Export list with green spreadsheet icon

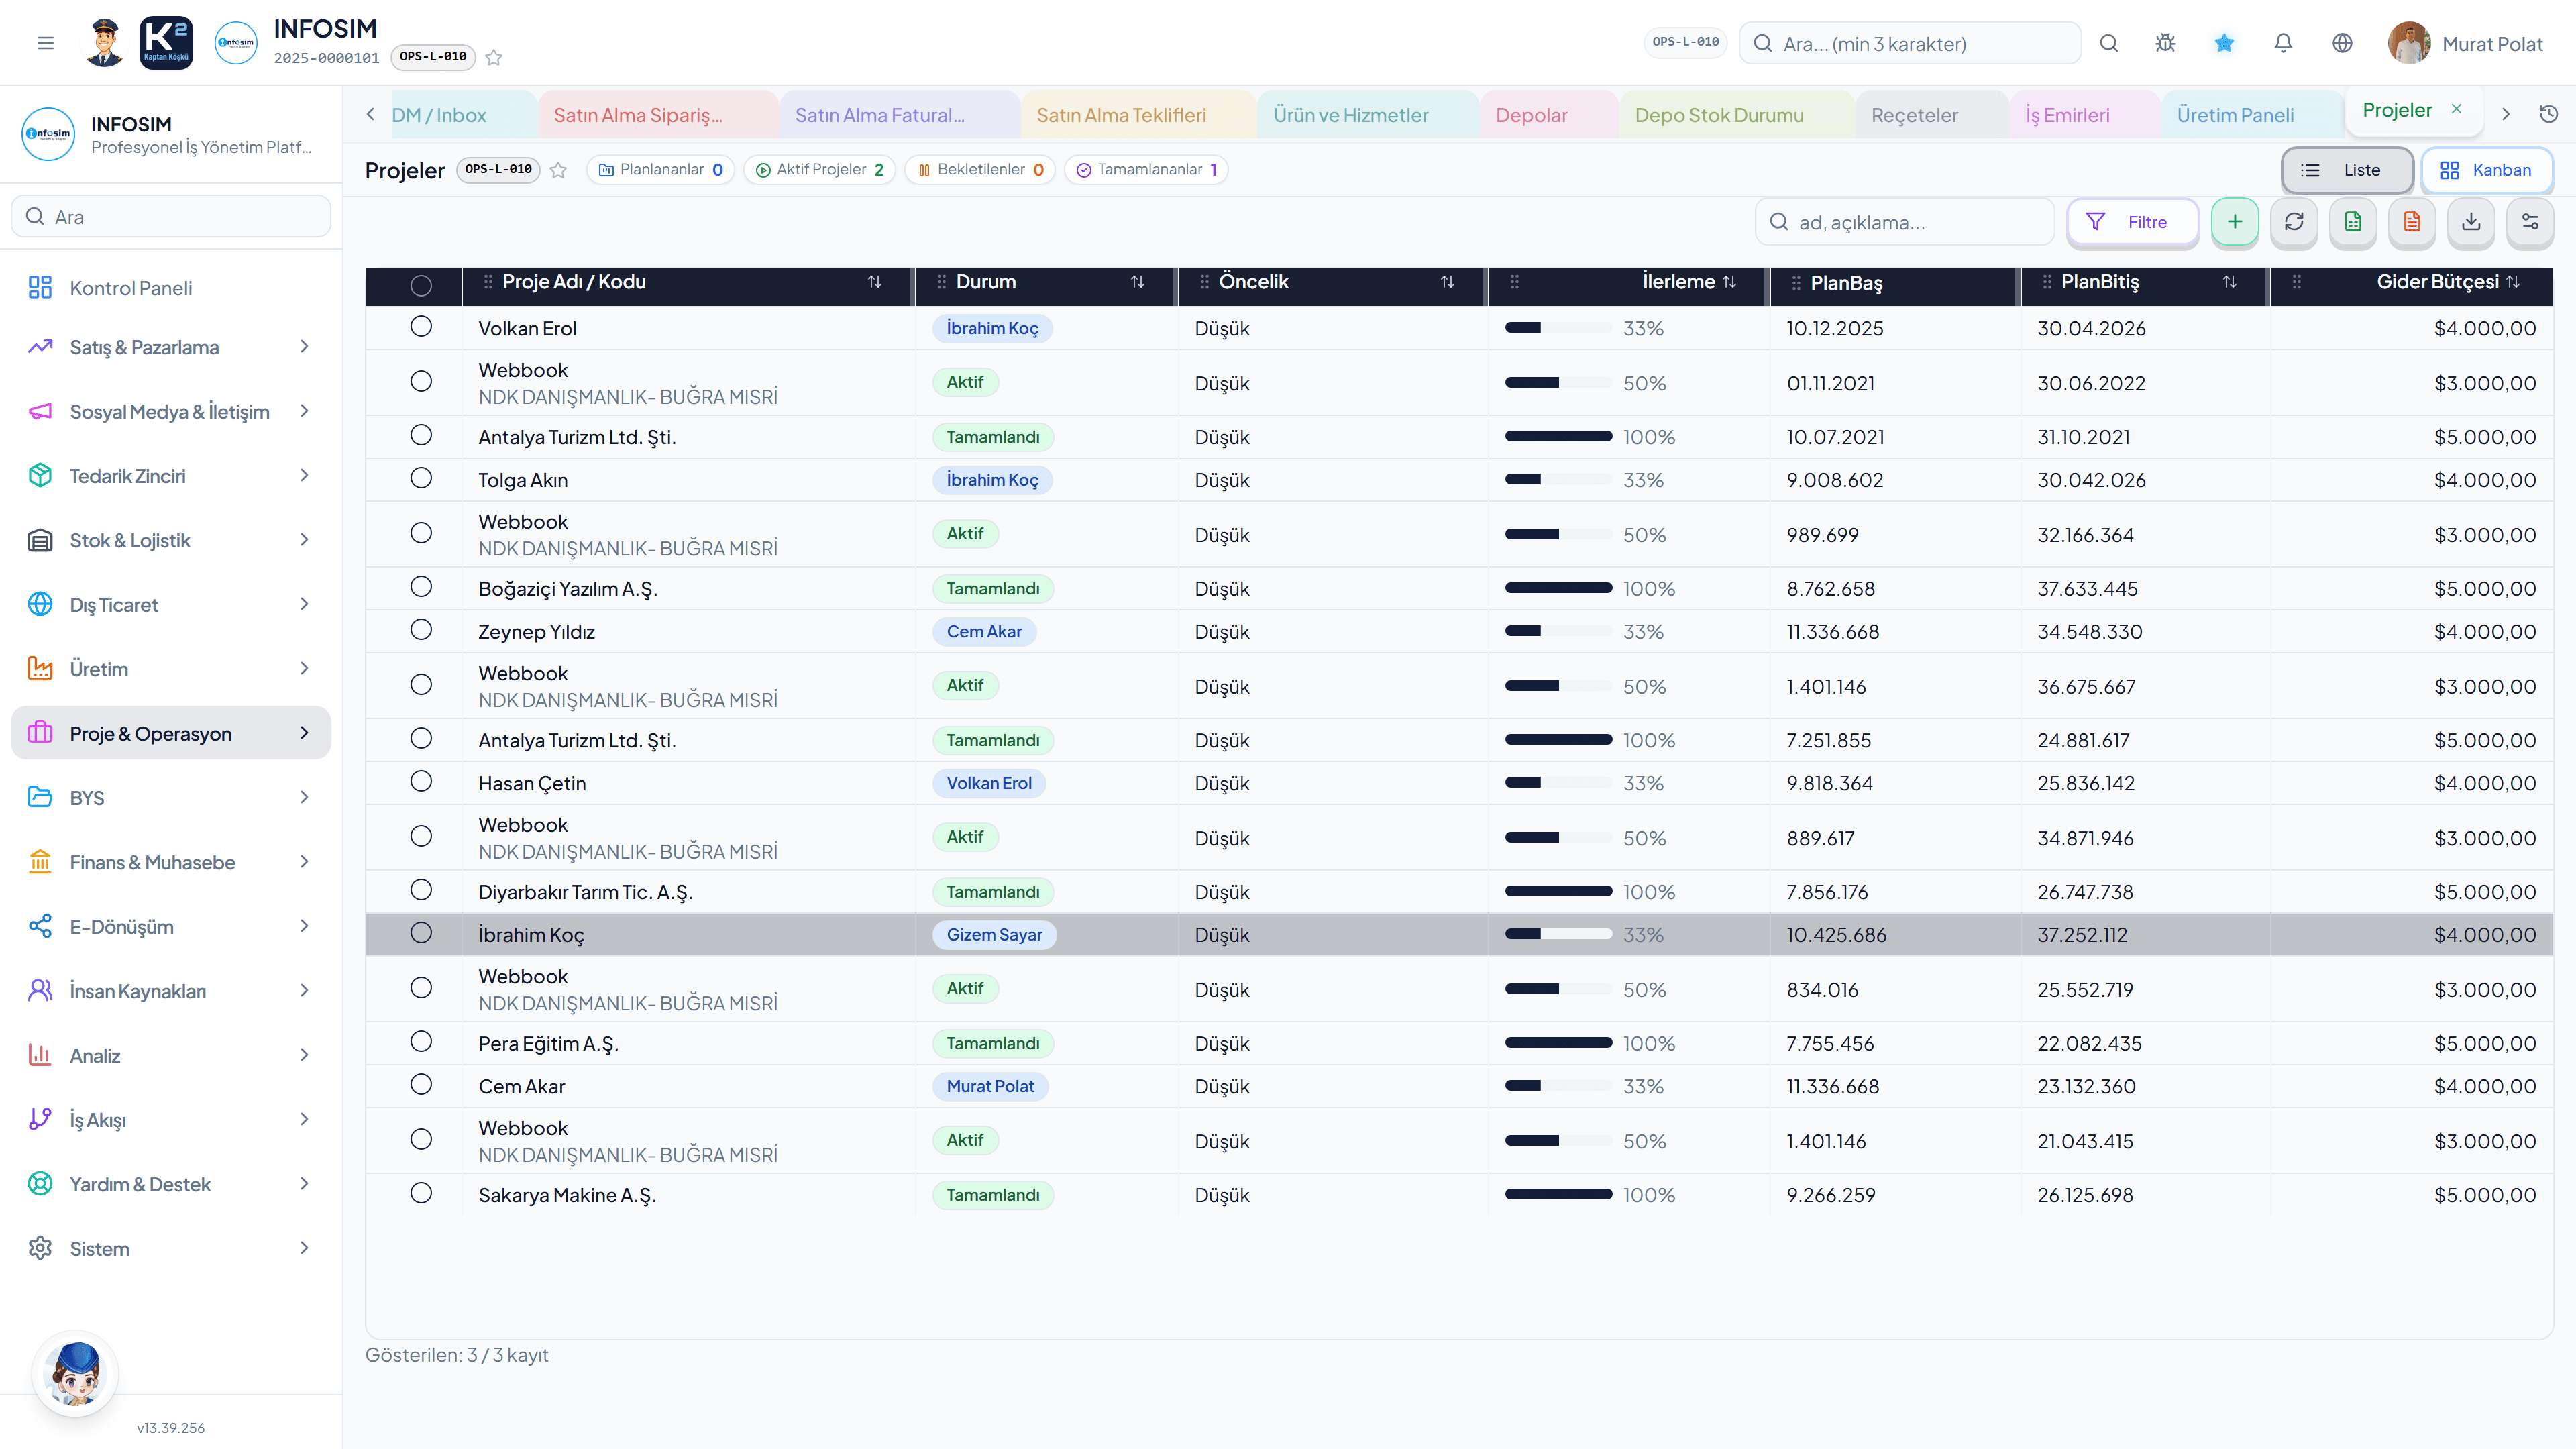[2352, 222]
